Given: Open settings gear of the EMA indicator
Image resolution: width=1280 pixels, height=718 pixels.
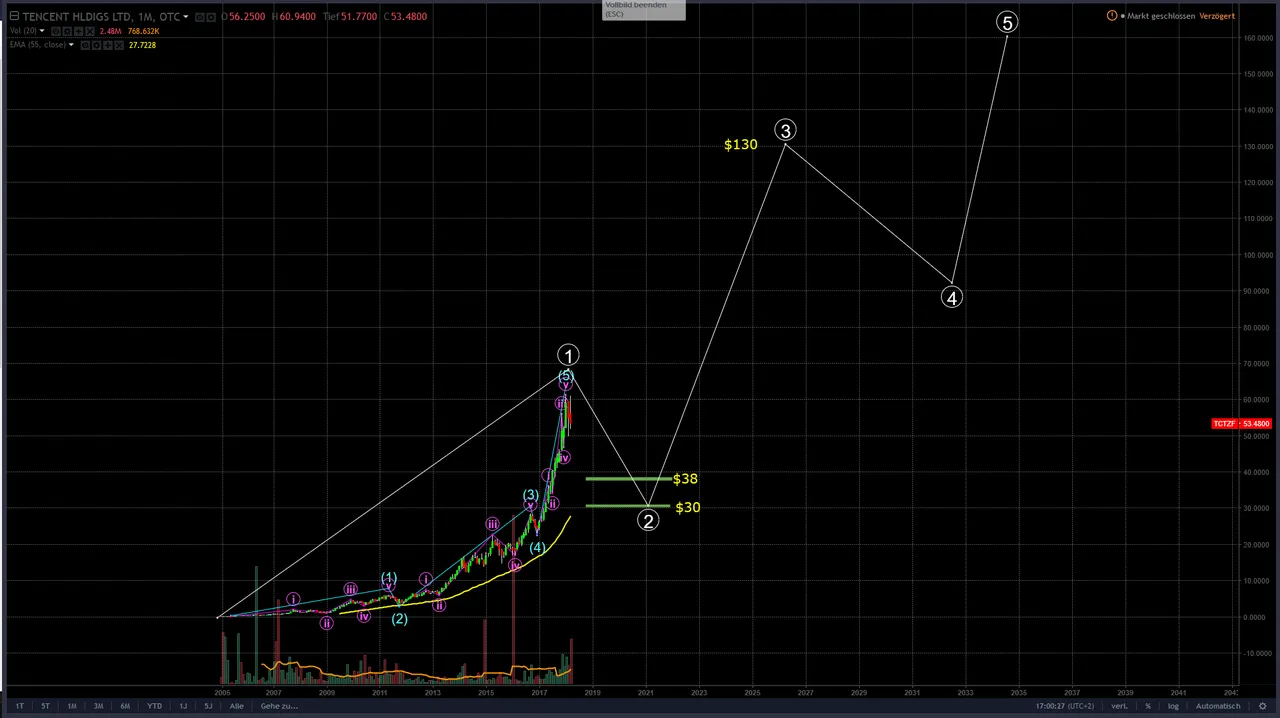Looking at the screenshot, I should 96,45.
